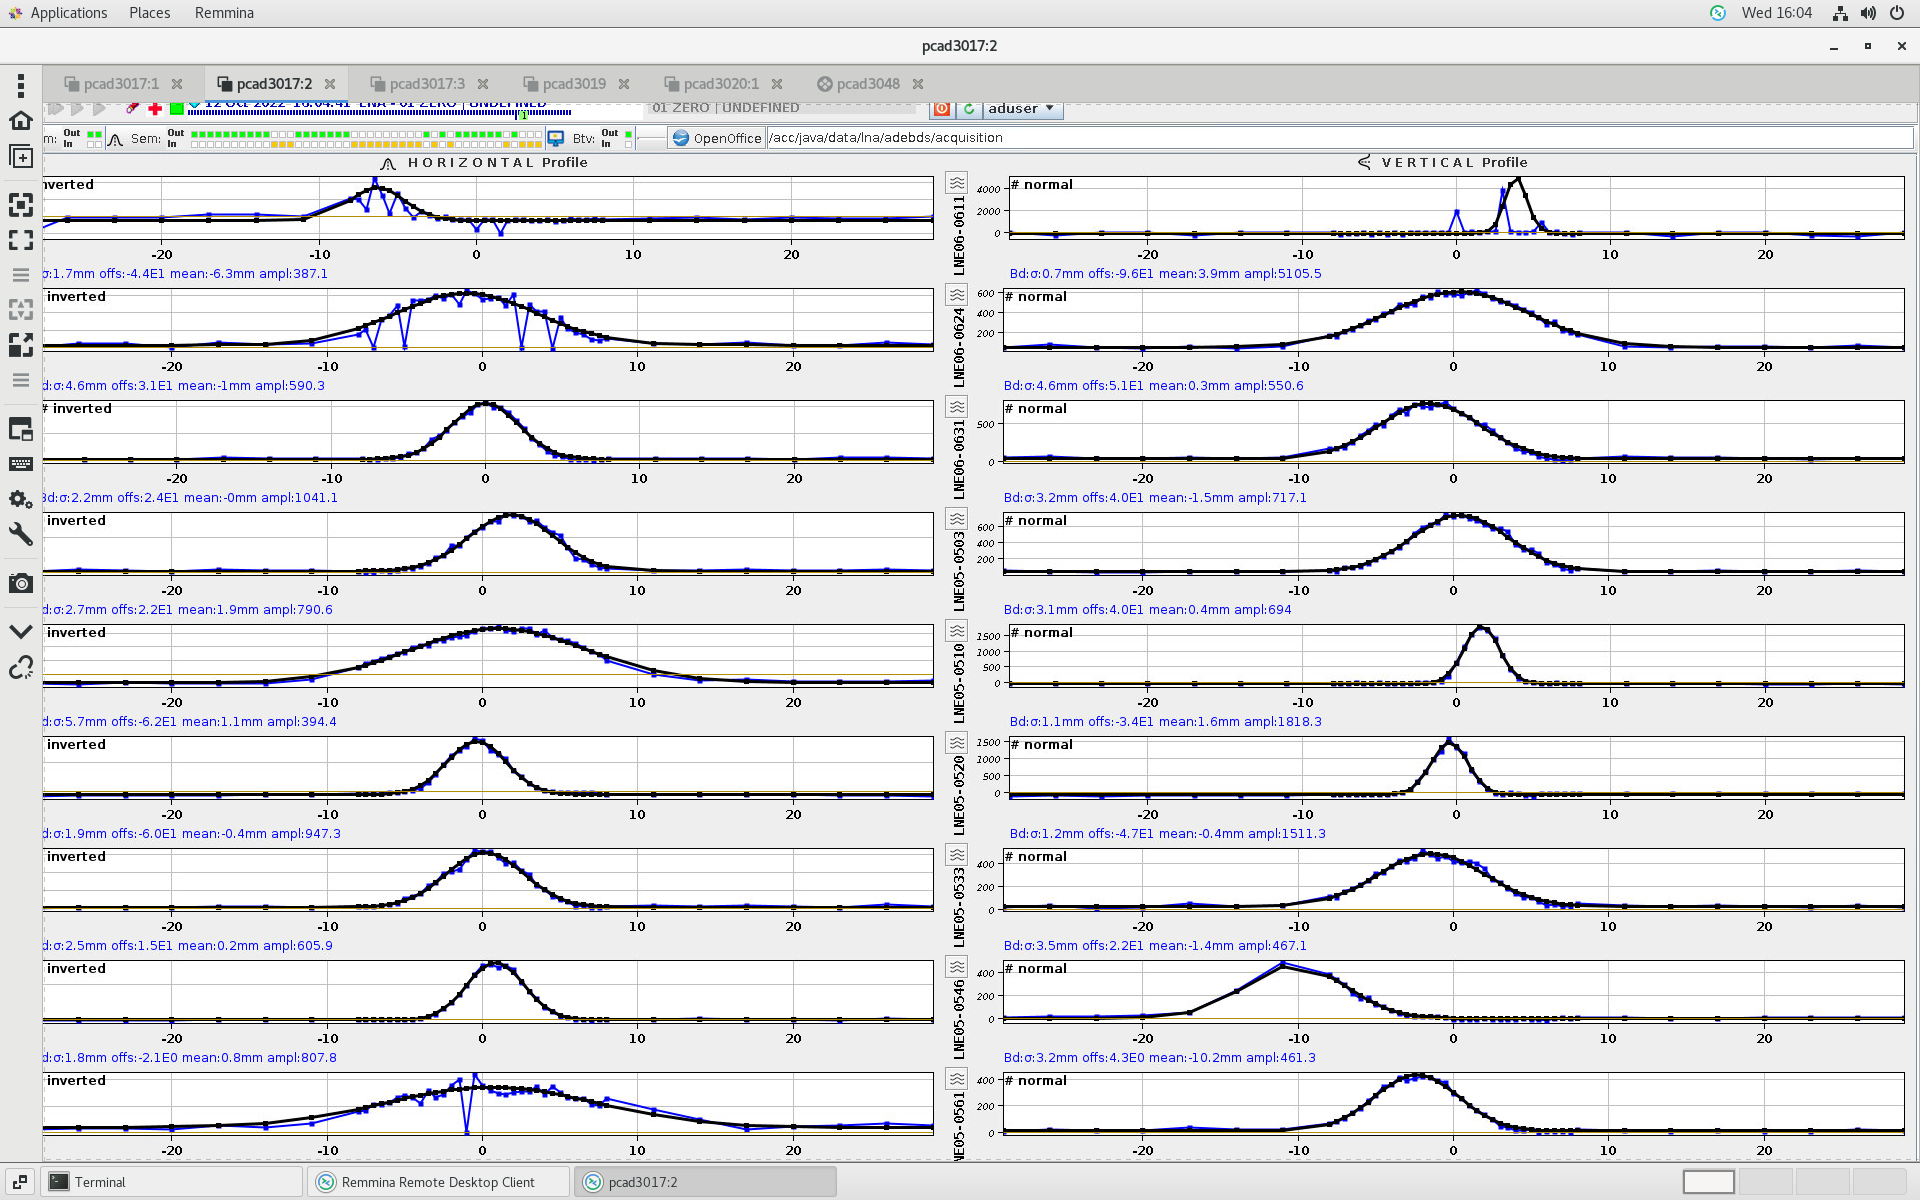Click the disconnect link icon in sidebar
This screenshot has width=1920, height=1200.
(21, 667)
